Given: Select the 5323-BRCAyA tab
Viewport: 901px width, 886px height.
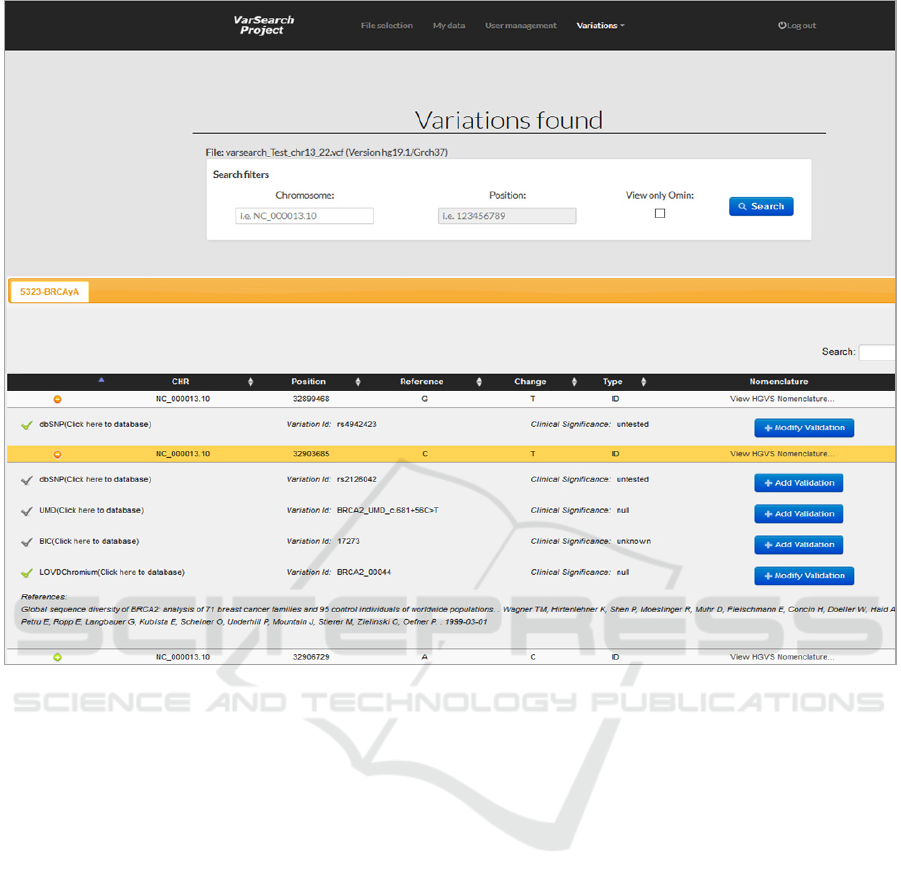Looking at the screenshot, I should click(49, 291).
